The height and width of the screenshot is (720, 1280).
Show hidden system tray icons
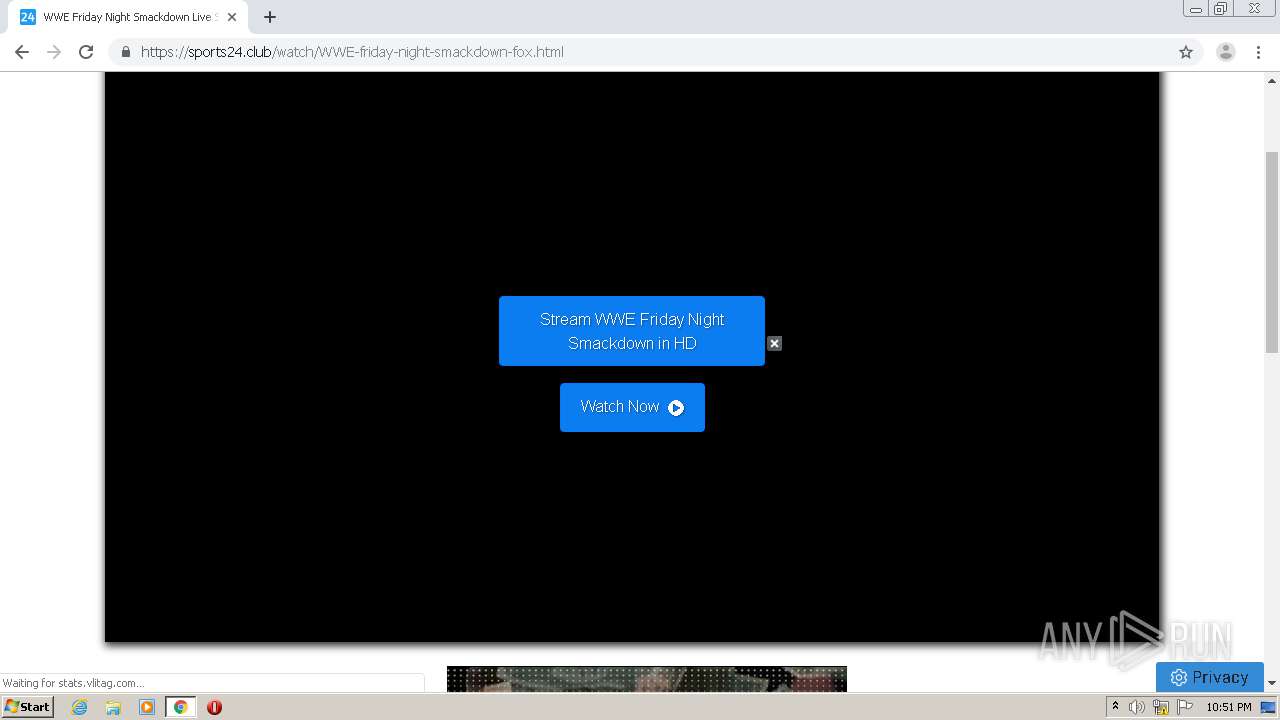(x=1115, y=707)
